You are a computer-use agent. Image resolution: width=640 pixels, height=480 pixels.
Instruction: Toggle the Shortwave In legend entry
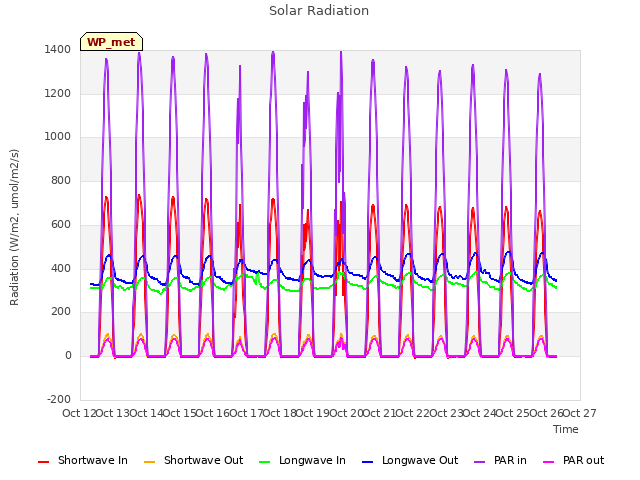pyautogui.click(x=83, y=460)
